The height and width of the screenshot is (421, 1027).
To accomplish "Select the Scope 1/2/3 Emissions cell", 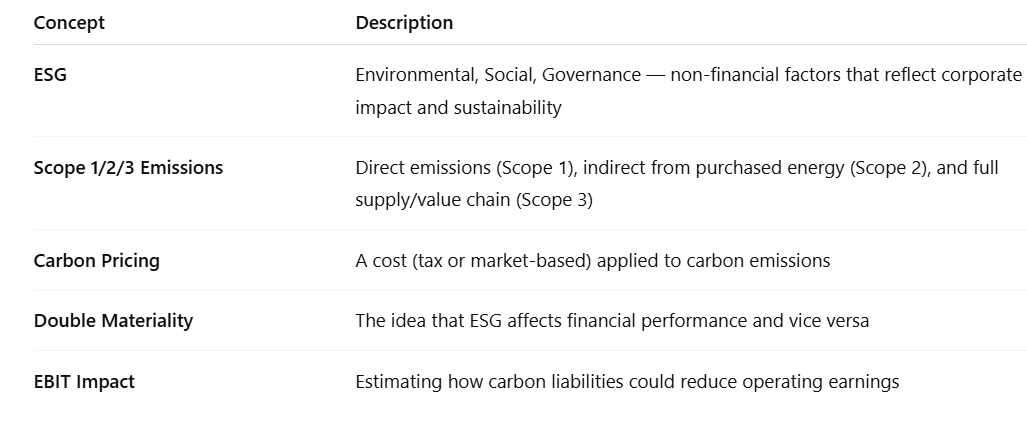I will tap(128, 168).
